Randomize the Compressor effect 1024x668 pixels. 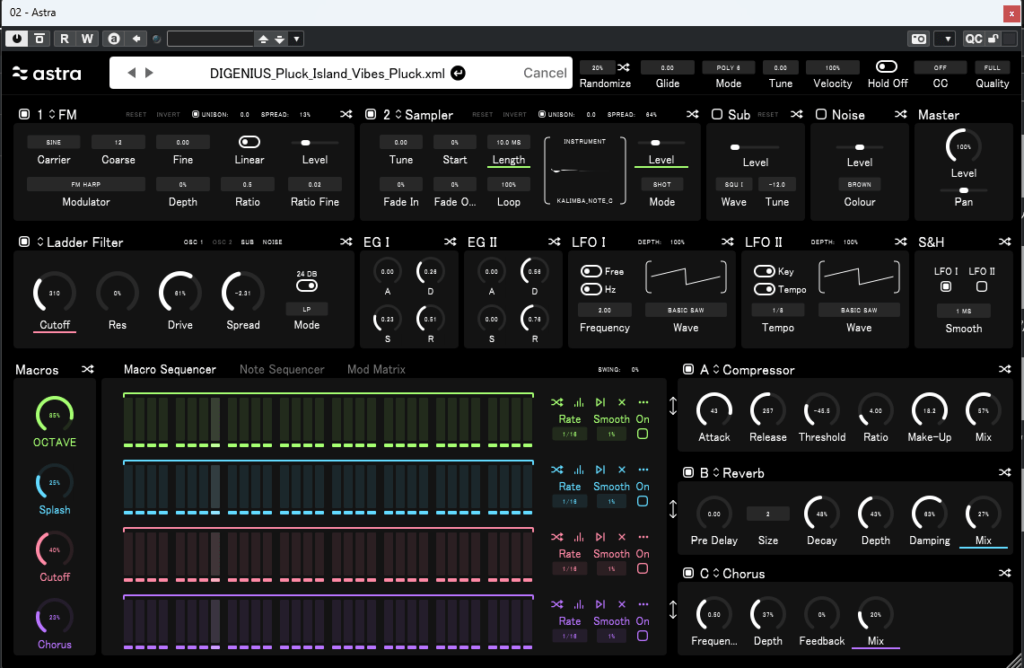pos(1004,369)
